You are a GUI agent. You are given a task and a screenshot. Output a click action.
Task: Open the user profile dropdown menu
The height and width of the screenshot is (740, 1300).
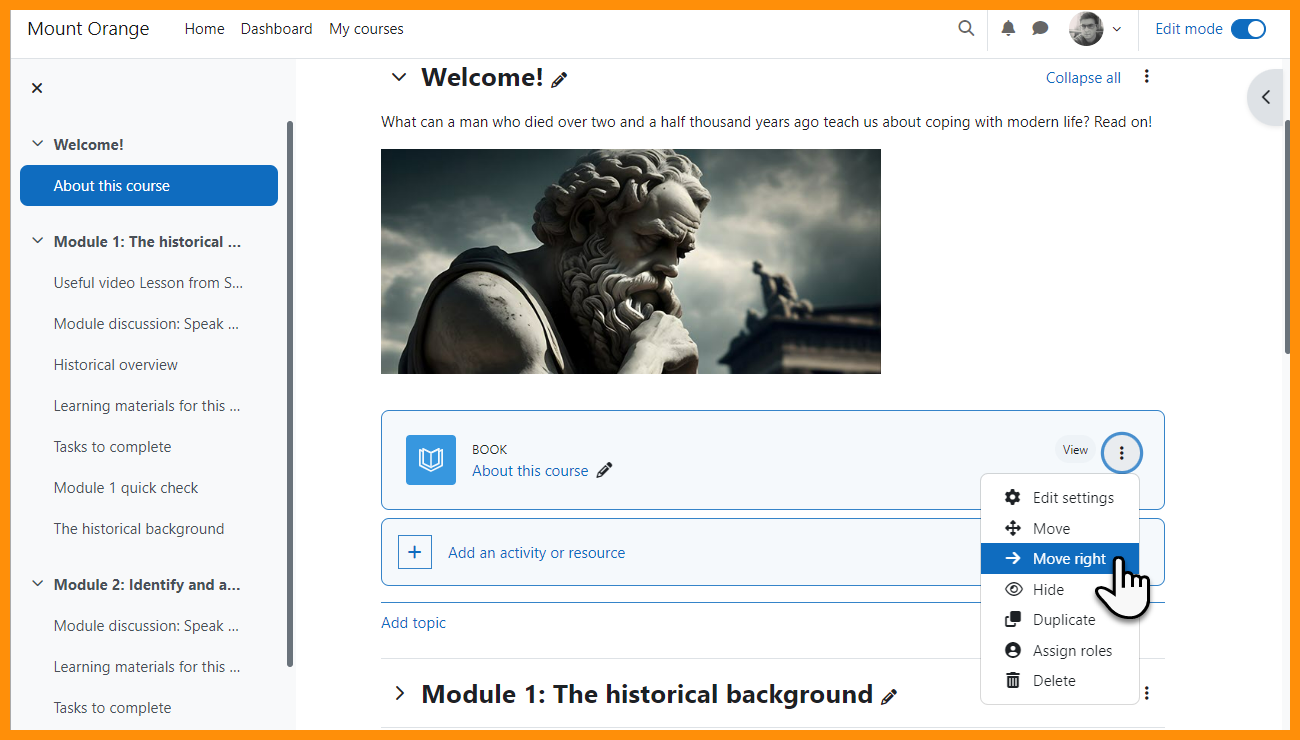click(x=1095, y=29)
